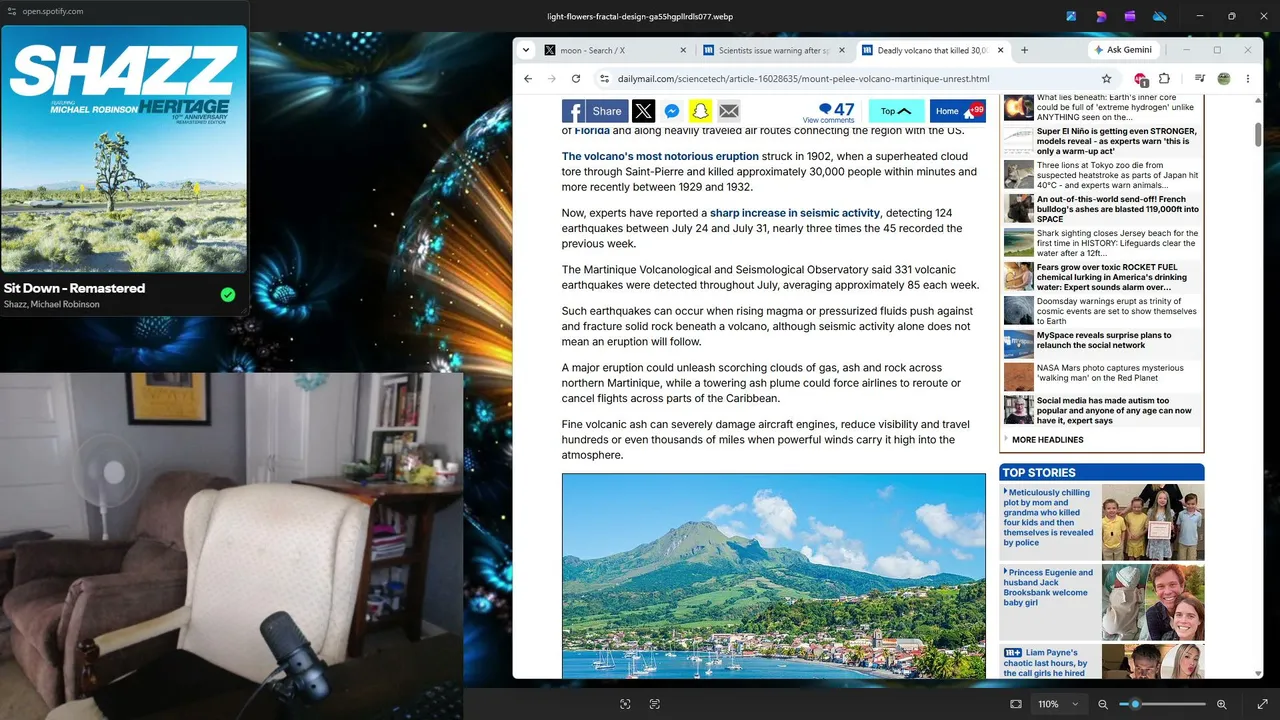The image size is (1280, 720).
Task: Open Chrome tab search dropdown
Action: (x=526, y=50)
